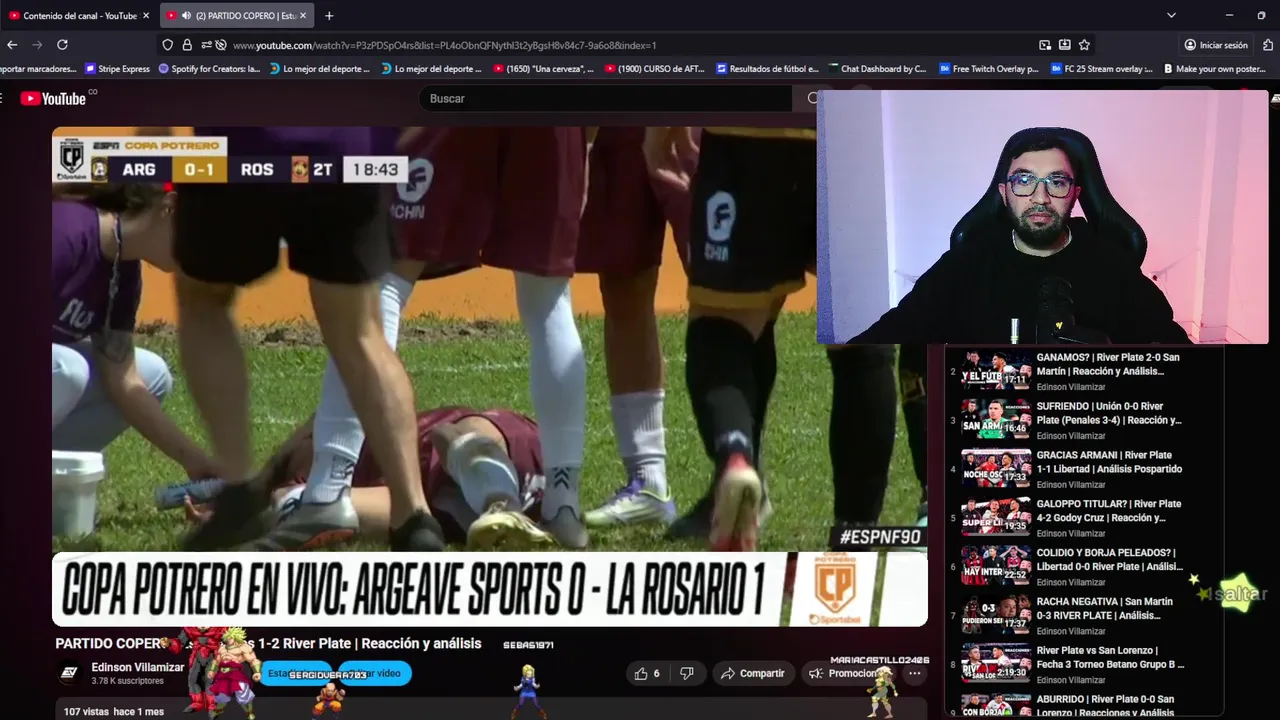Open the Free Twitch Overlay bookmark
Screen dimensions: 1280x720
coord(989,69)
